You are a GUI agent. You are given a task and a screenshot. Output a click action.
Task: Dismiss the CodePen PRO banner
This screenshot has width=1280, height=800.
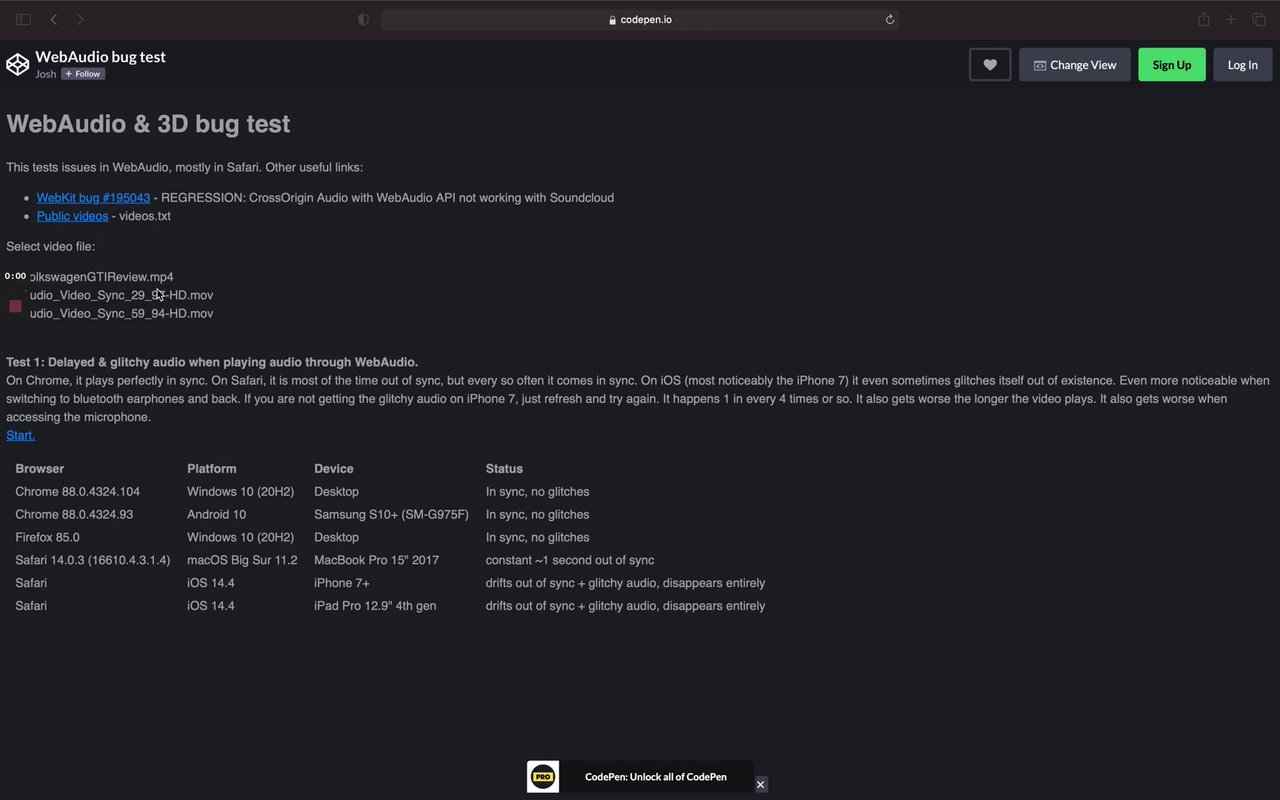760,785
